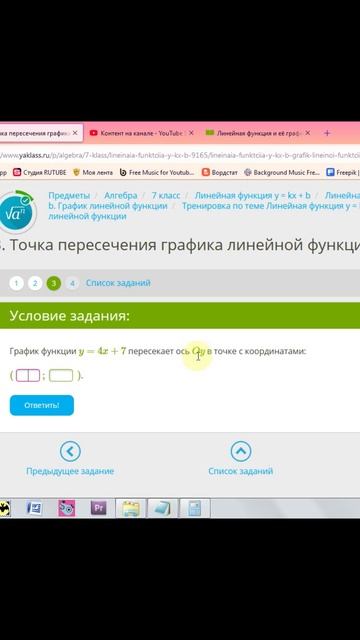Open bottom Список заданий link
Viewport: 360px width, 640px height.
(241, 471)
